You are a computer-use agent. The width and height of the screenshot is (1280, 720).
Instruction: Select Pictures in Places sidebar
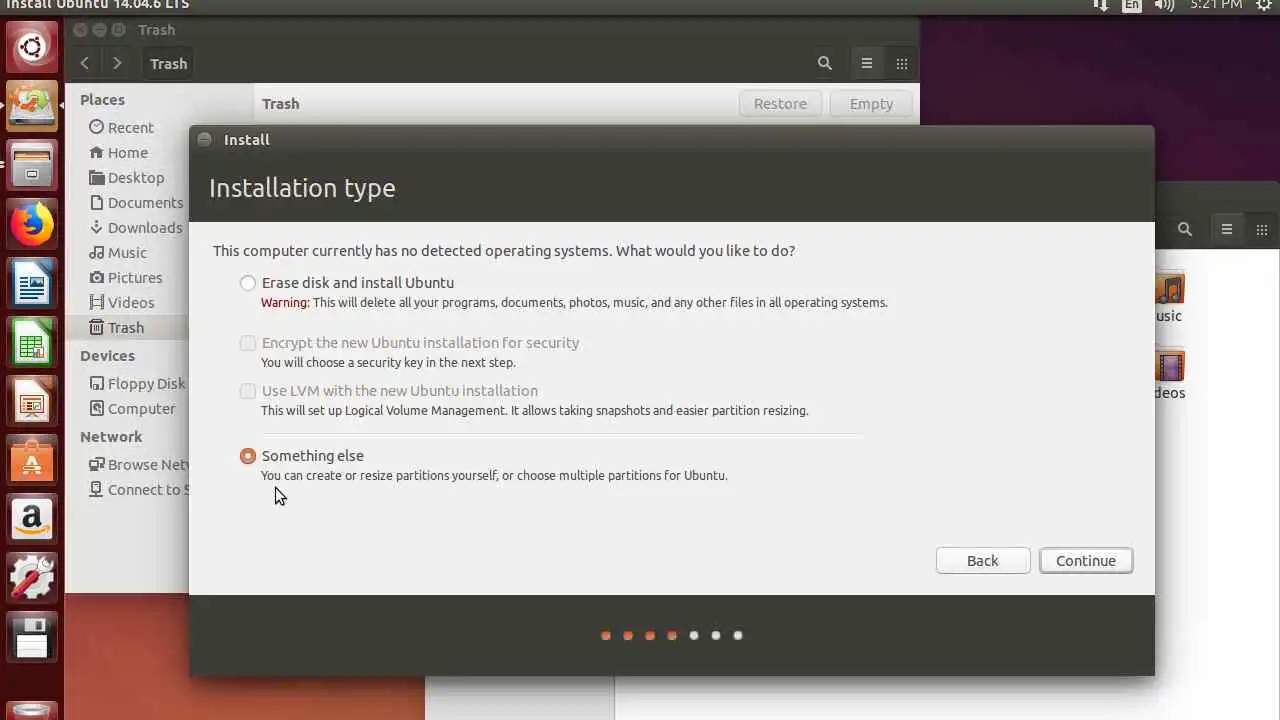125,277
